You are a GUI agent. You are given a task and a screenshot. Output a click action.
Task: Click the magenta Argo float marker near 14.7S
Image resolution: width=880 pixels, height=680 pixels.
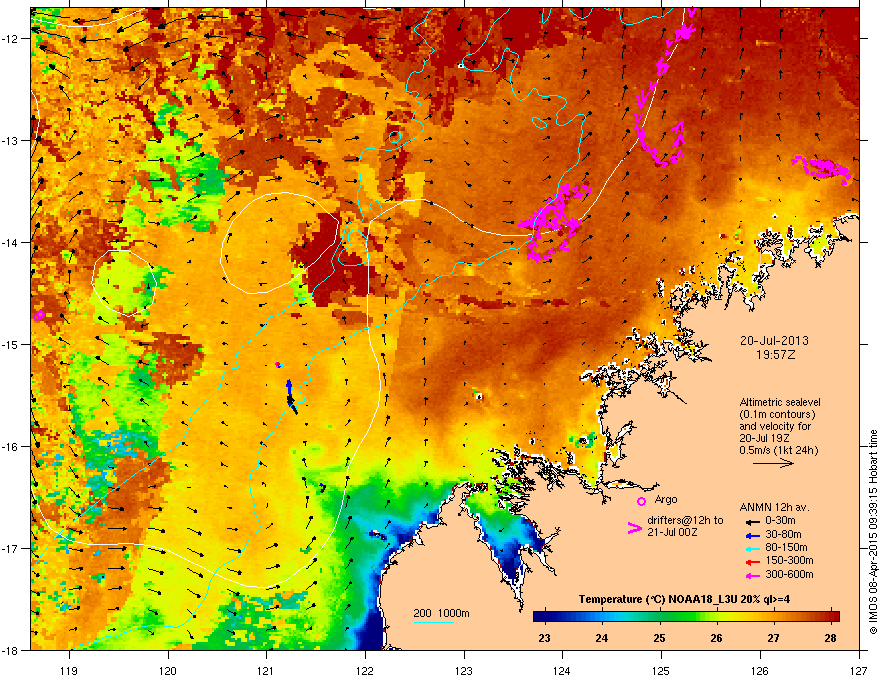click(x=39, y=315)
